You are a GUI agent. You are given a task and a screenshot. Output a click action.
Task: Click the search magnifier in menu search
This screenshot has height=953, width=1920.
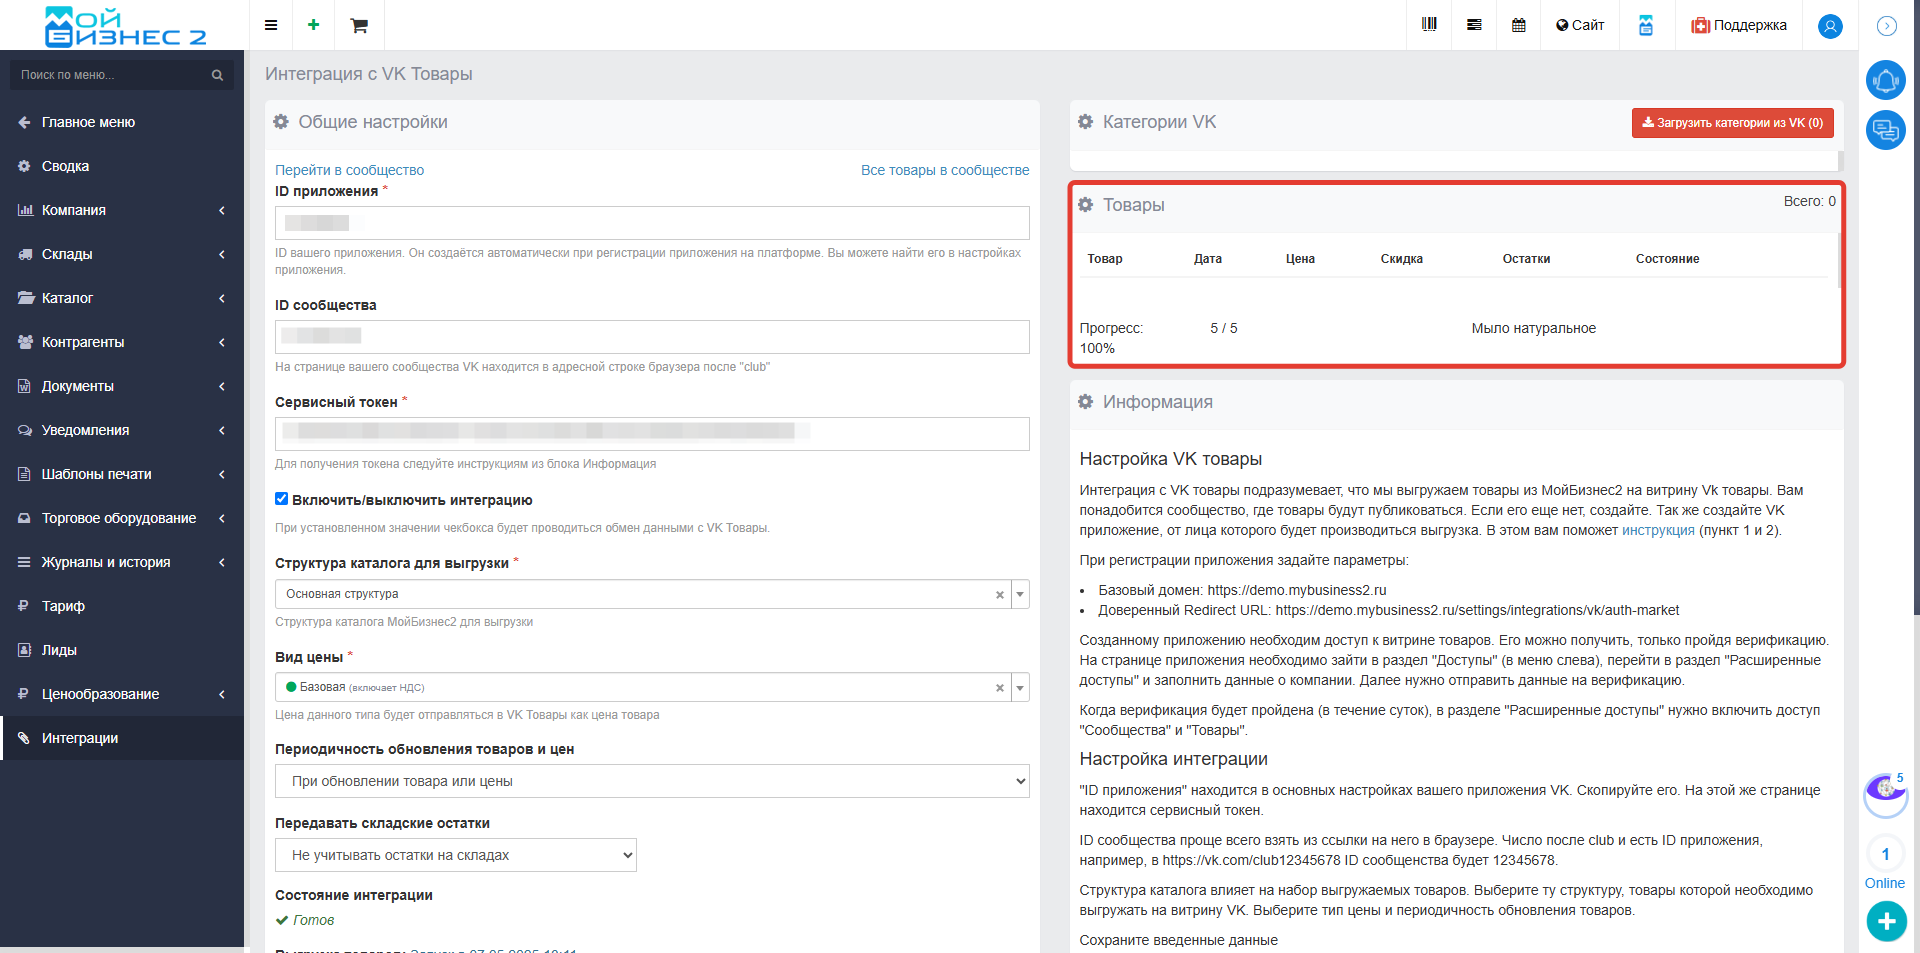pyautogui.click(x=217, y=75)
